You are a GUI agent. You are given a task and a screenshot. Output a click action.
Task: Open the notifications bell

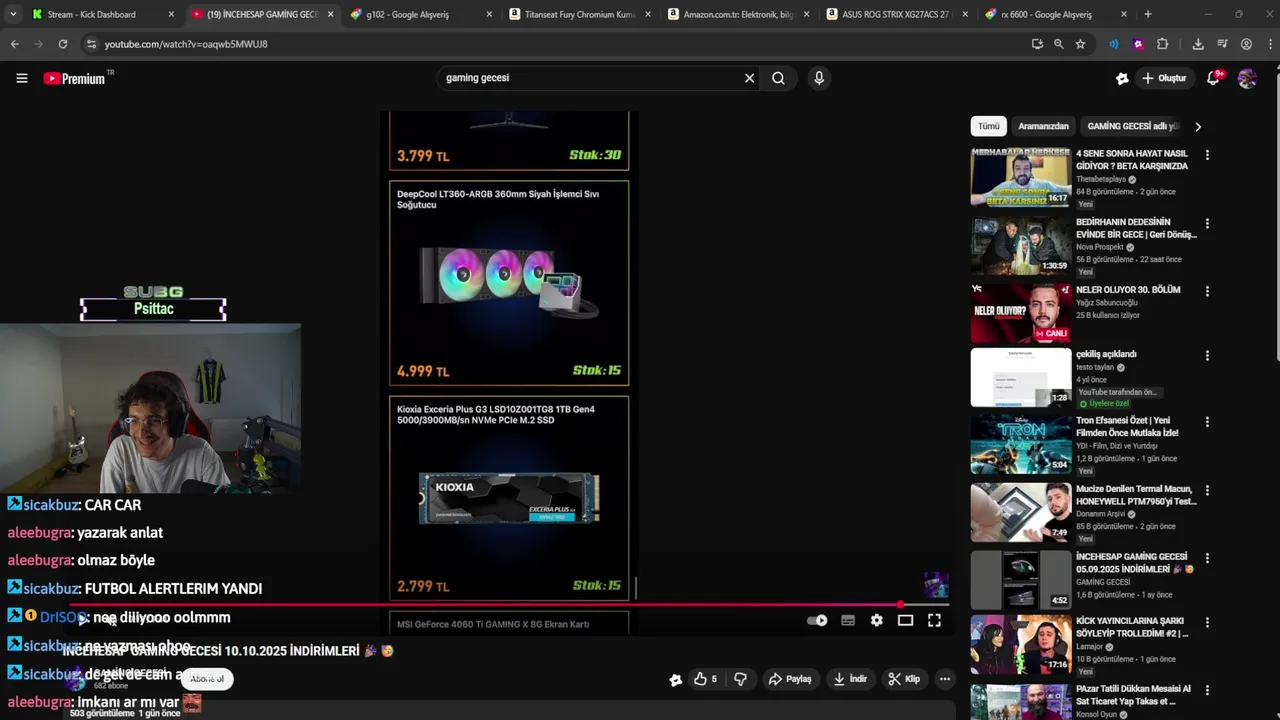pyautogui.click(x=1213, y=78)
